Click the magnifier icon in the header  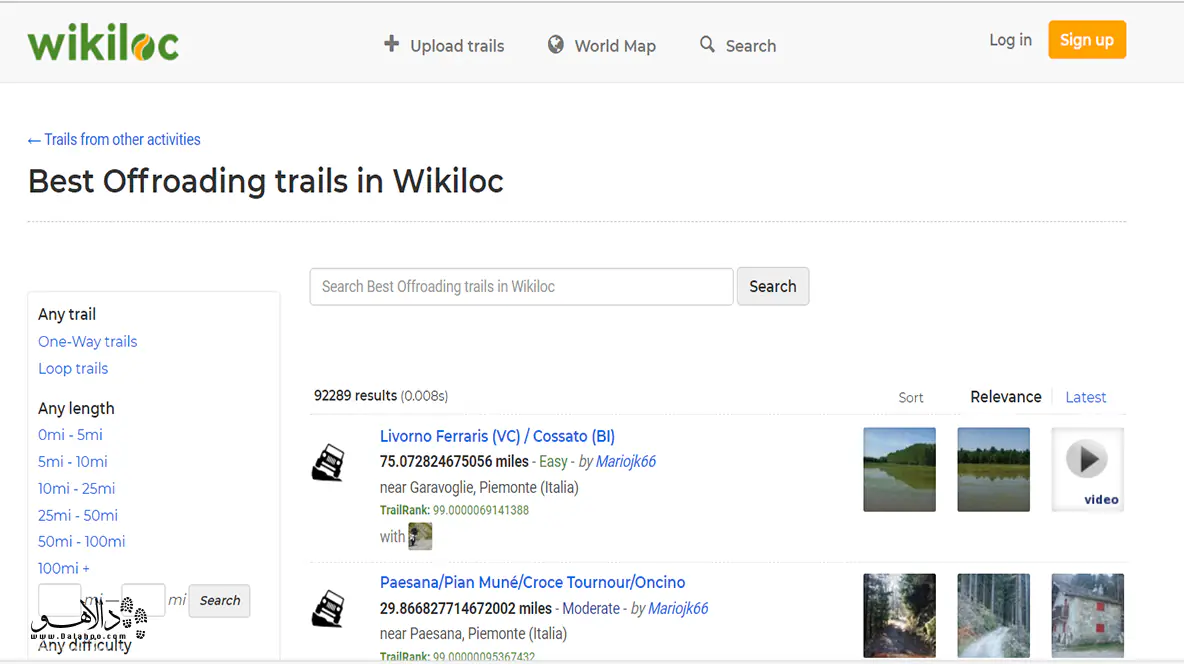click(x=707, y=45)
